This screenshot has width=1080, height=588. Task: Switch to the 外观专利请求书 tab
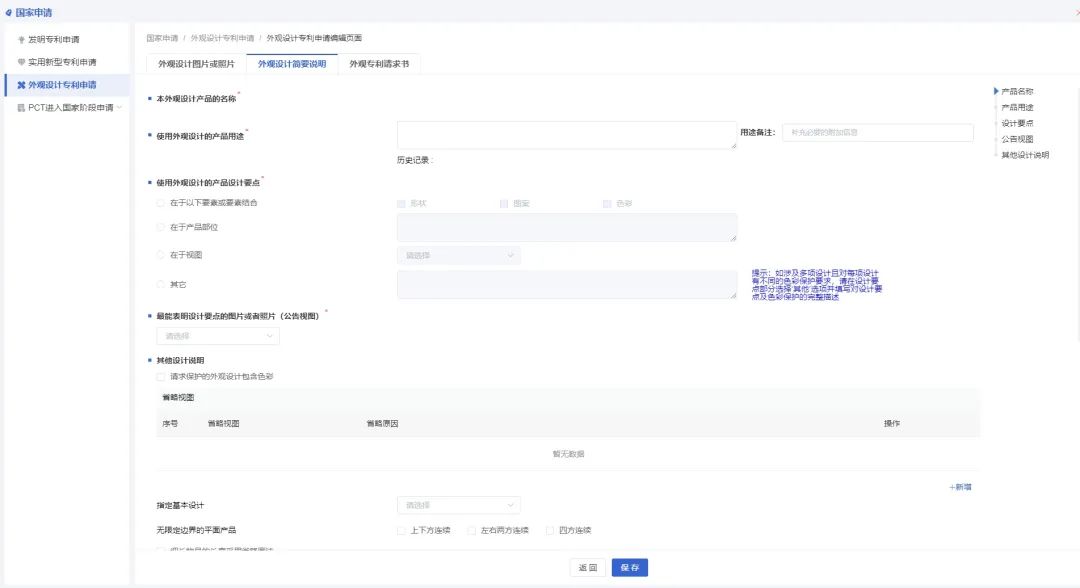(379, 64)
